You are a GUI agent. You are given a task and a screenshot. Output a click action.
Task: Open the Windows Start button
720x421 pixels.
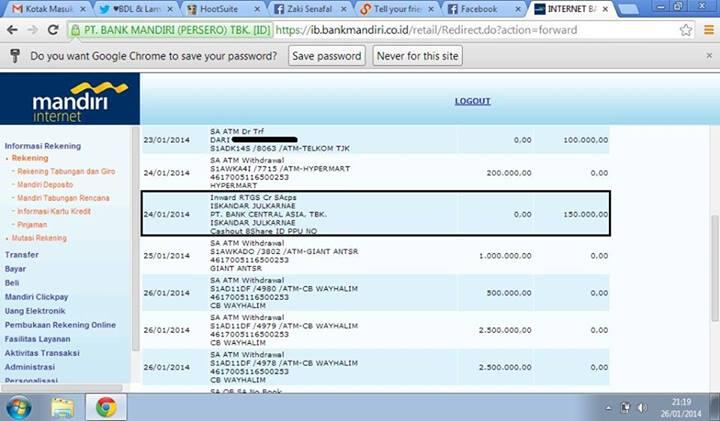[19, 408]
